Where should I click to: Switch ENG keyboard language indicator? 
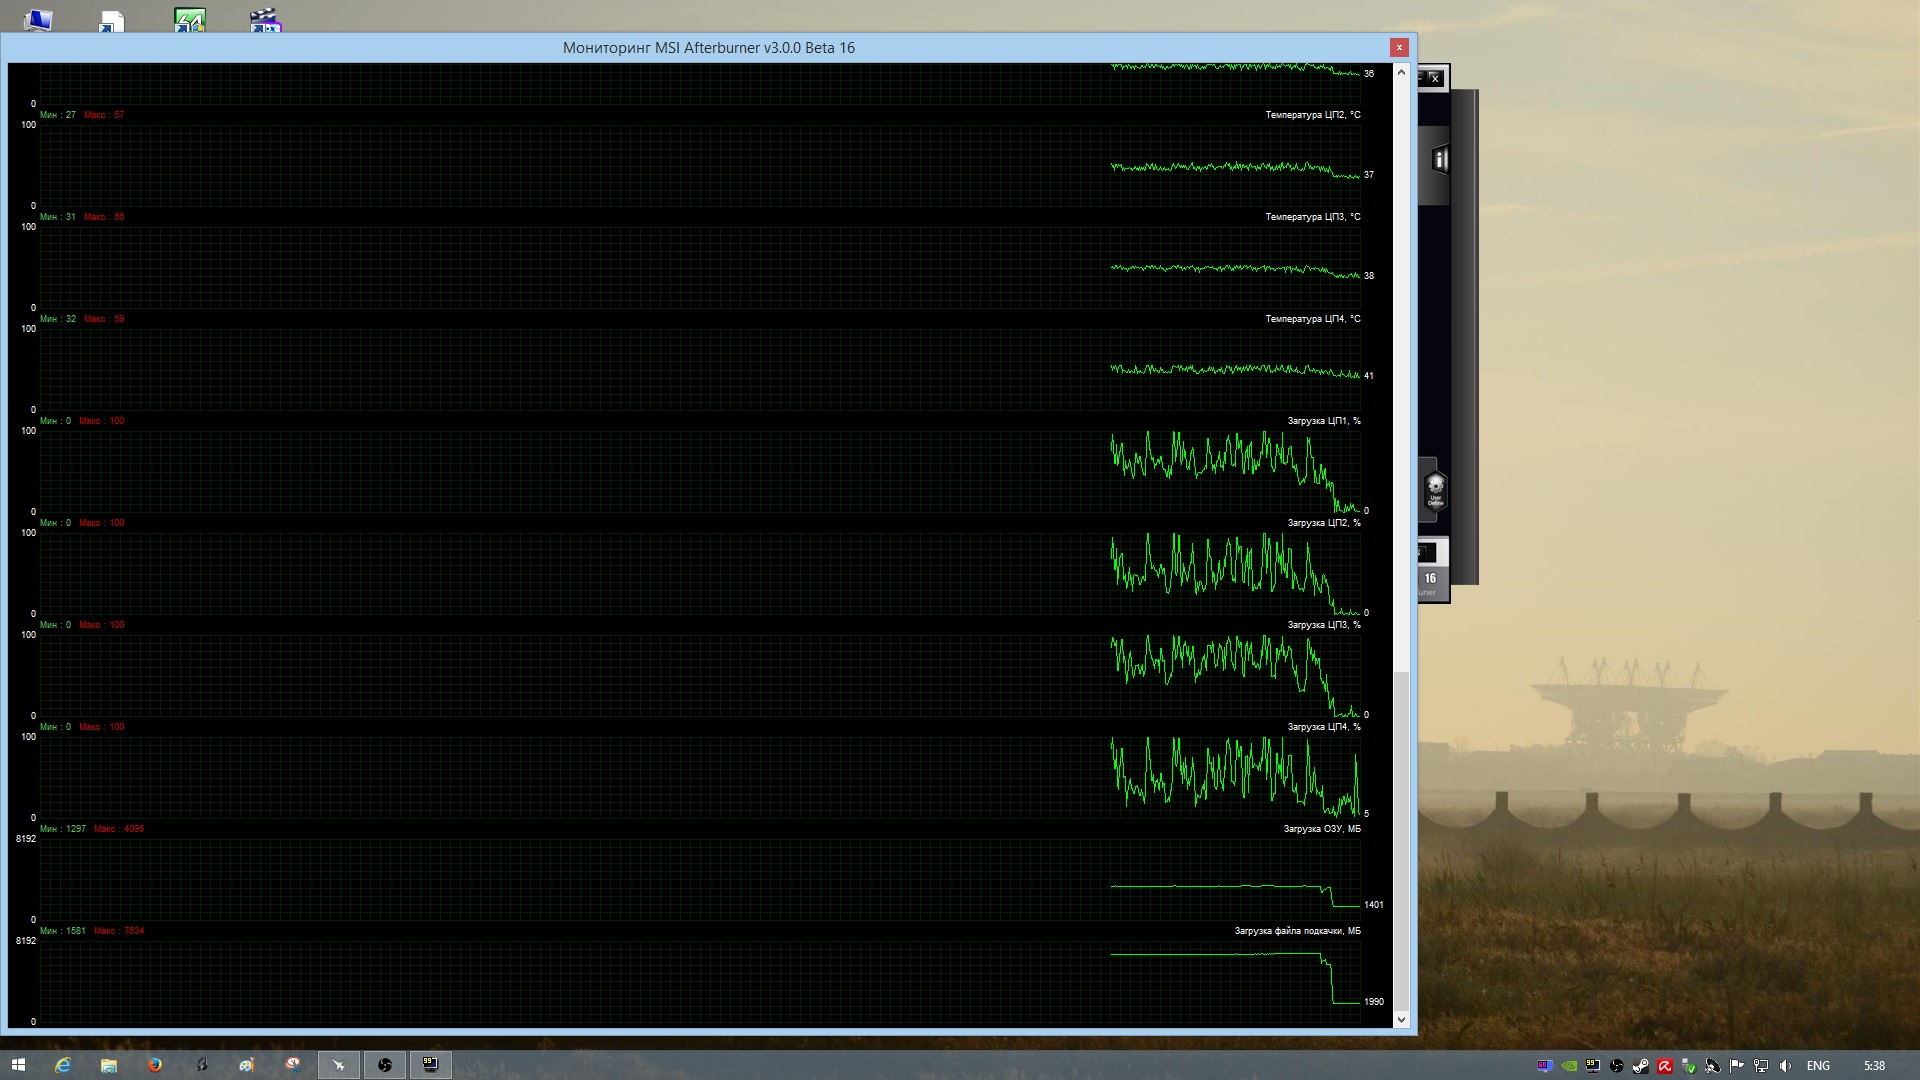click(x=1818, y=1066)
